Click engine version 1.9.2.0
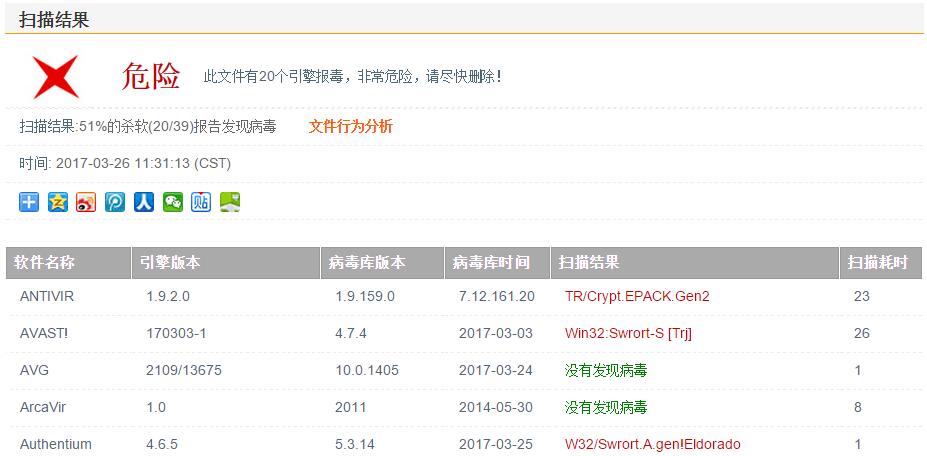 [168, 296]
